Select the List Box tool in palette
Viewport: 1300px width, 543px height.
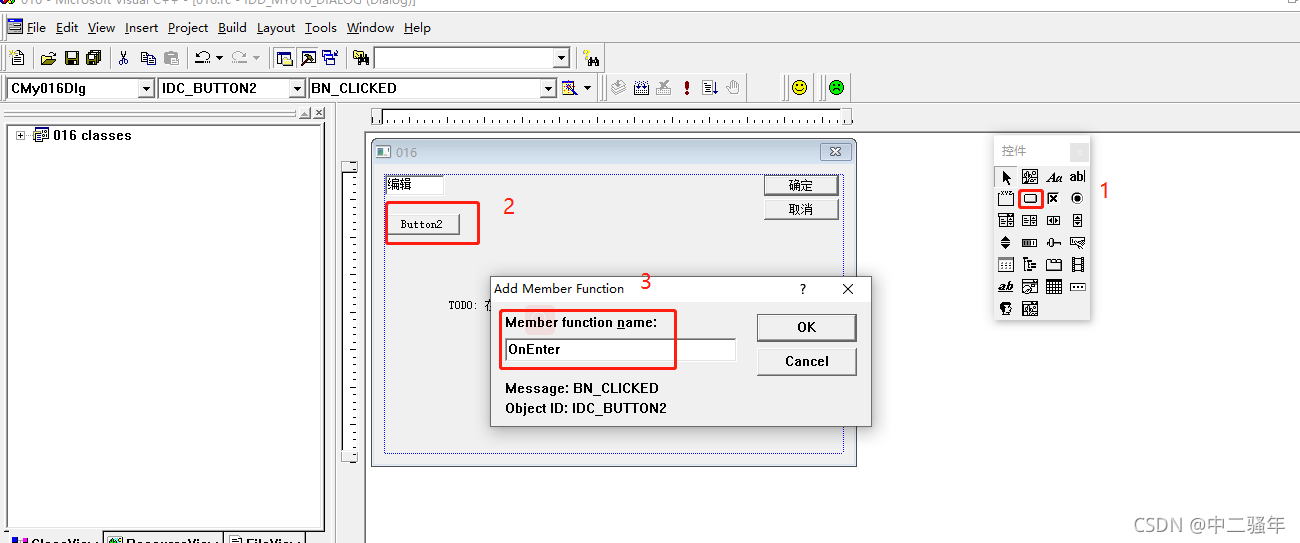coord(1030,220)
